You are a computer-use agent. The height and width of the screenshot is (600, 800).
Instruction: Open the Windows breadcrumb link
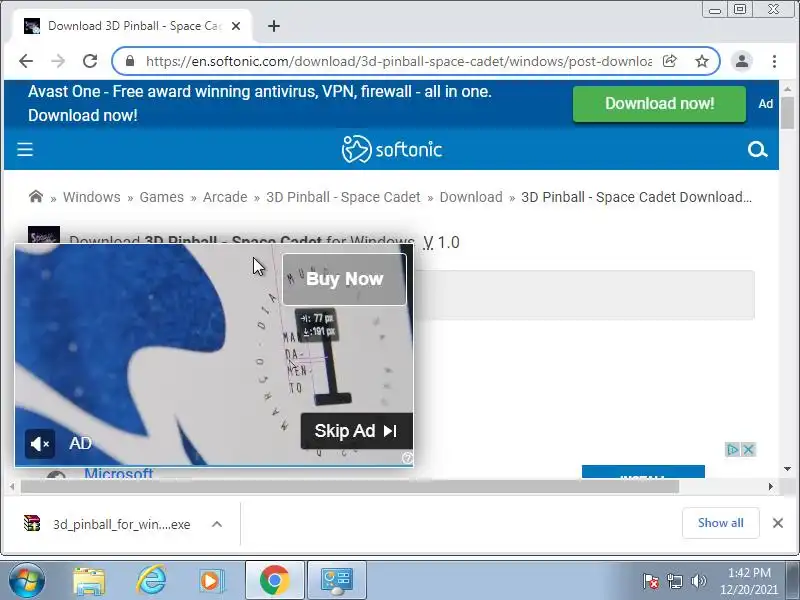point(92,197)
